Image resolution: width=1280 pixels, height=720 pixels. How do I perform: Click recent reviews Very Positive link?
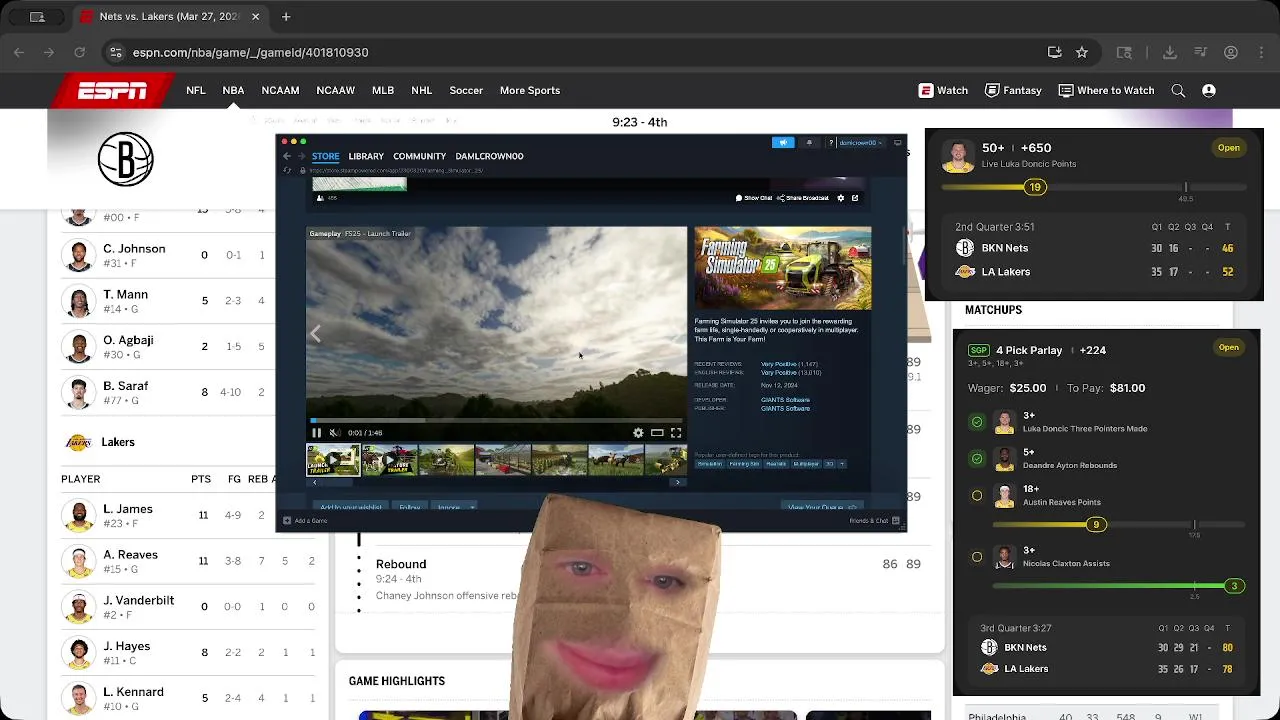click(x=778, y=364)
